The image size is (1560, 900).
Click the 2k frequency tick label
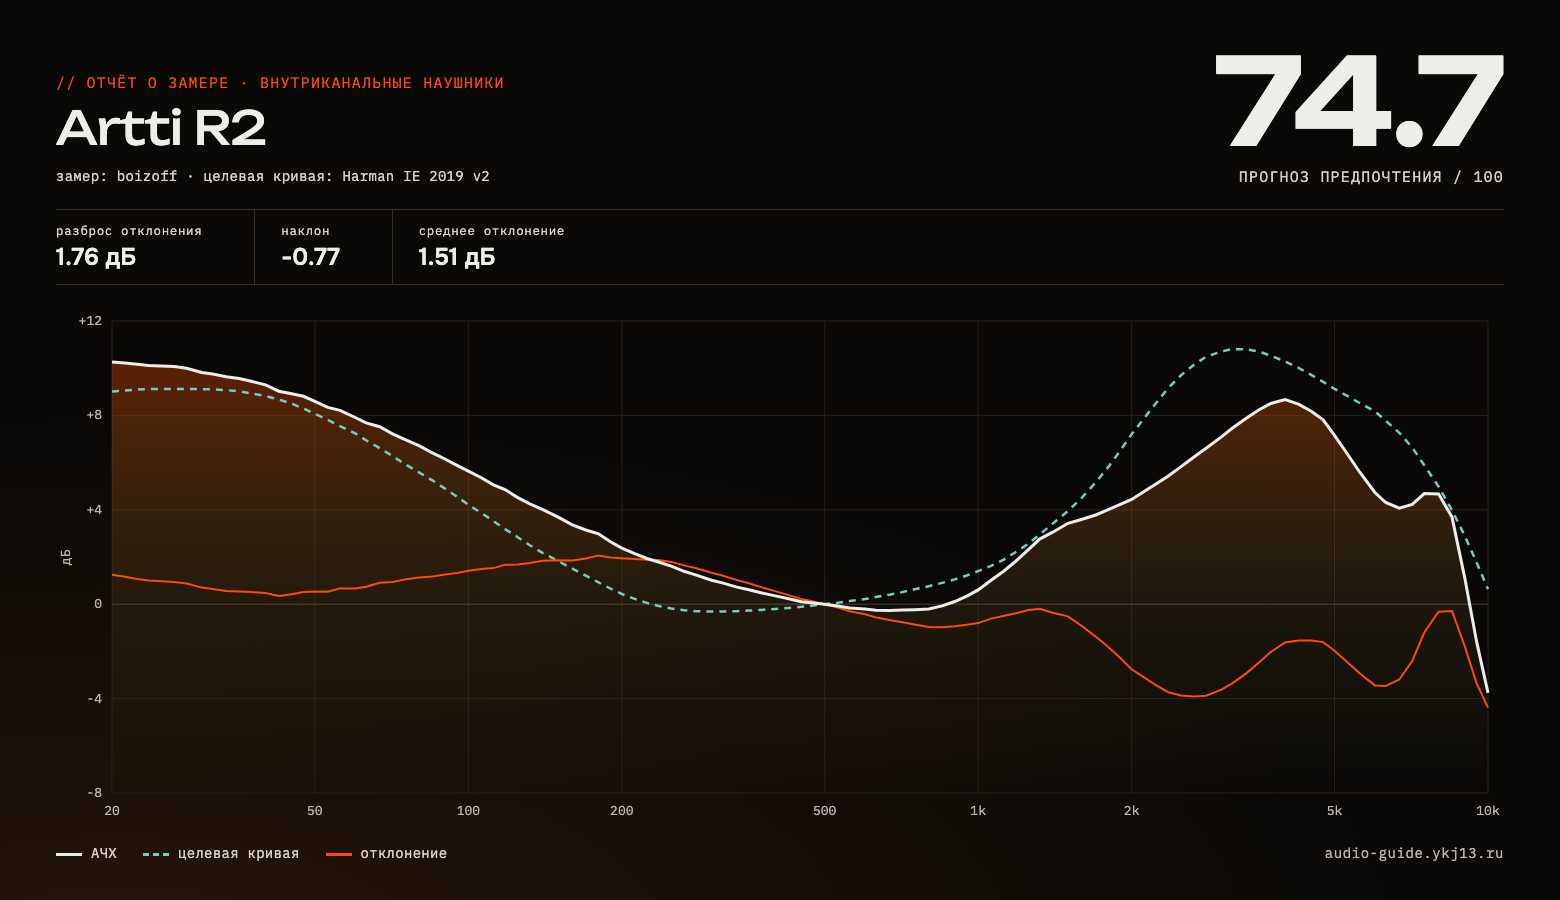[x=1132, y=811]
